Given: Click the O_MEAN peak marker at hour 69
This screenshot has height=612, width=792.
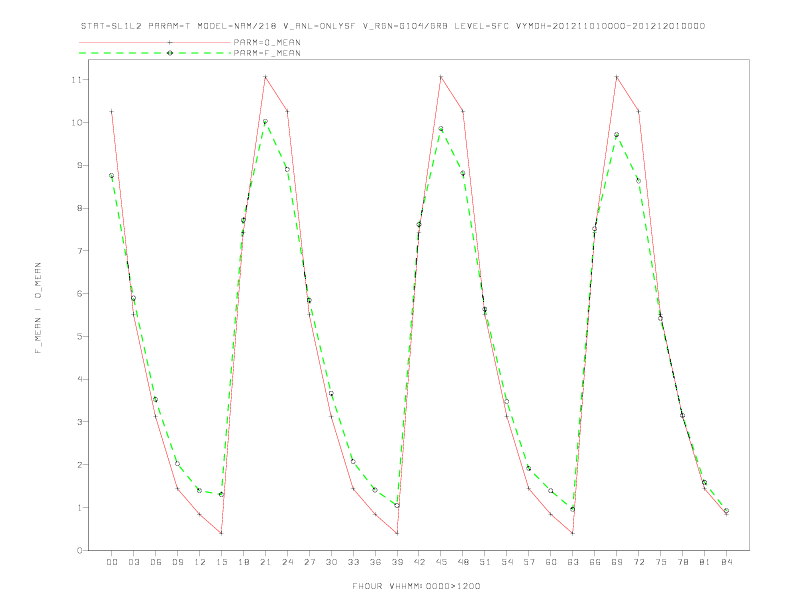Looking at the screenshot, I should coord(617,77).
